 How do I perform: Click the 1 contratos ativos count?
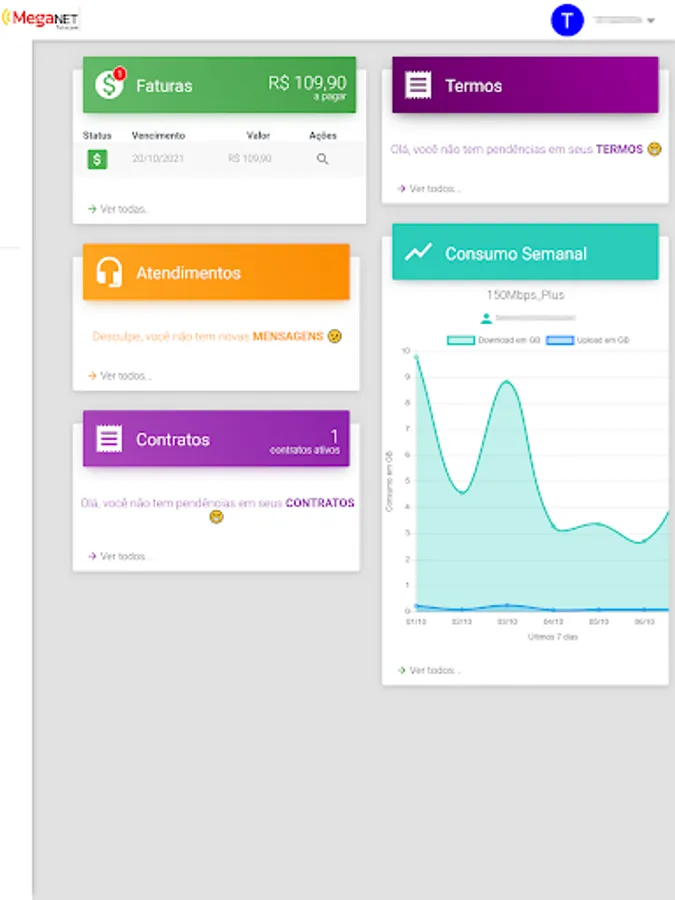point(305,442)
